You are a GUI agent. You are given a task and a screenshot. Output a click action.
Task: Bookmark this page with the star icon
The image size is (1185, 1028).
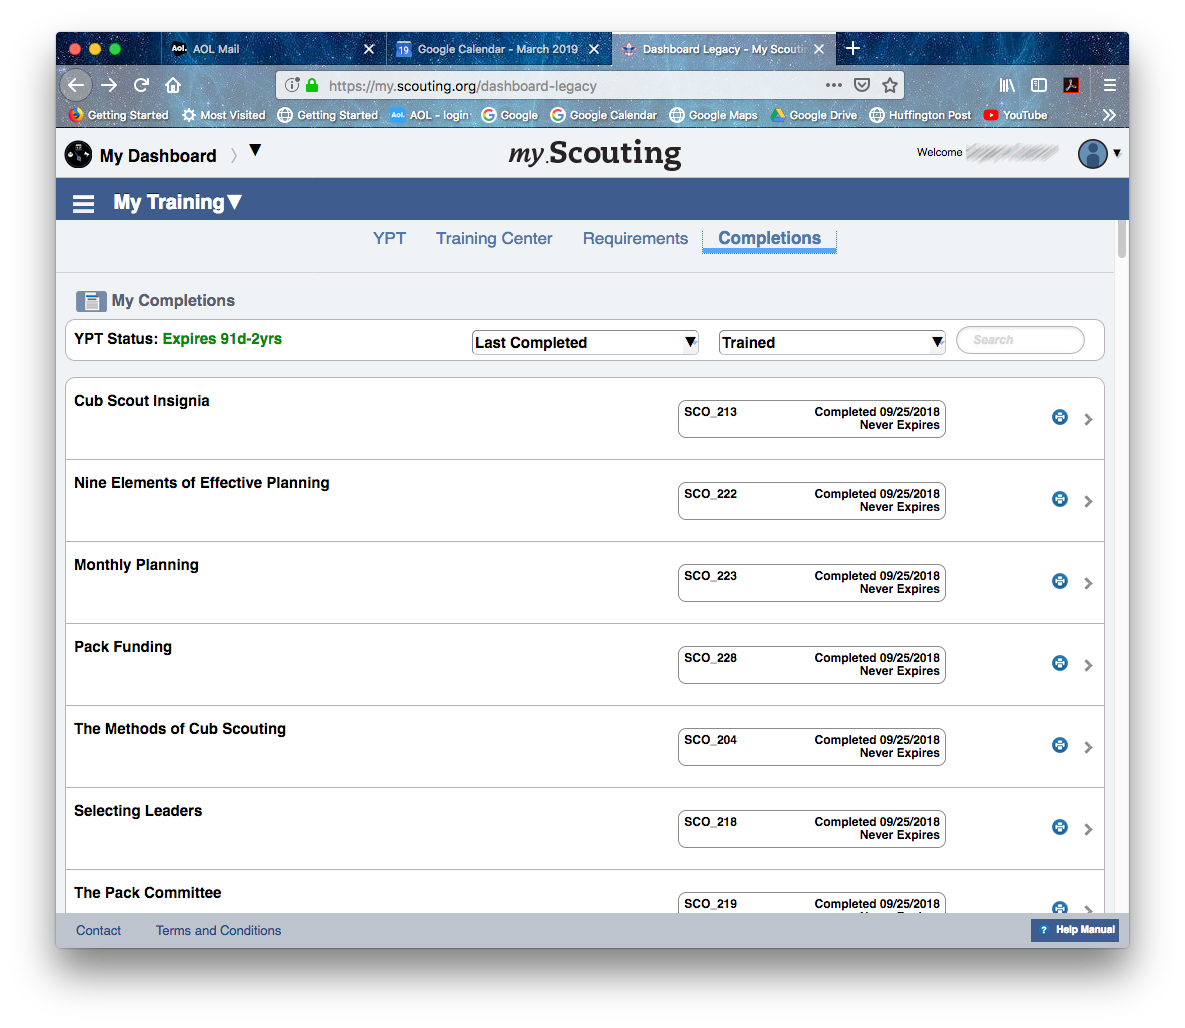(890, 85)
